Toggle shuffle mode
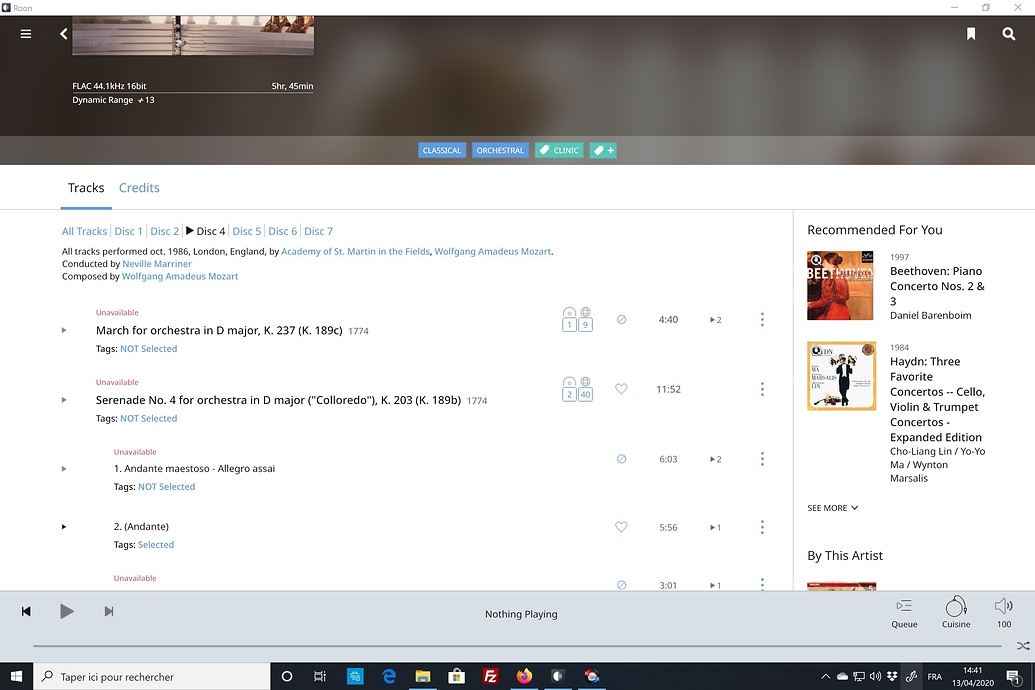This screenshot has height=690, width=1035. (1023, 646)
